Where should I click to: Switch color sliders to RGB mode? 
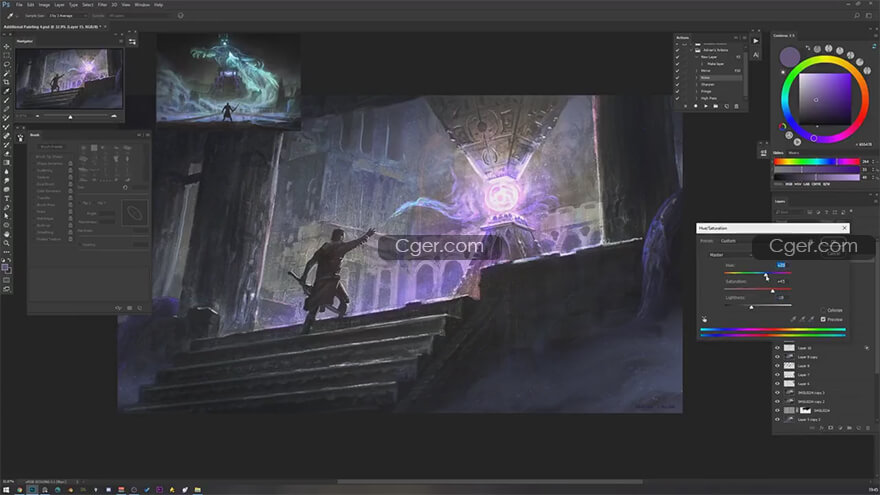(789, 184)
